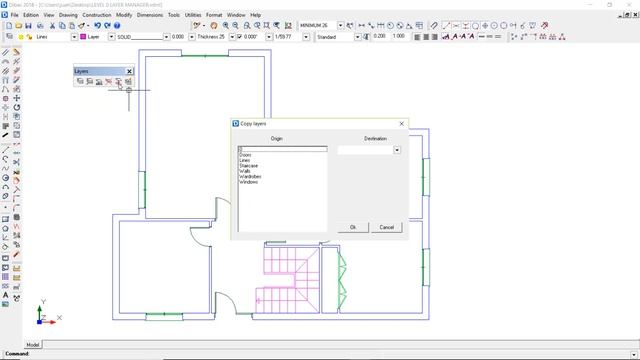Open Help with blue question icon
The width and height of the screenshot is (640, 360).
click(117, 26)
